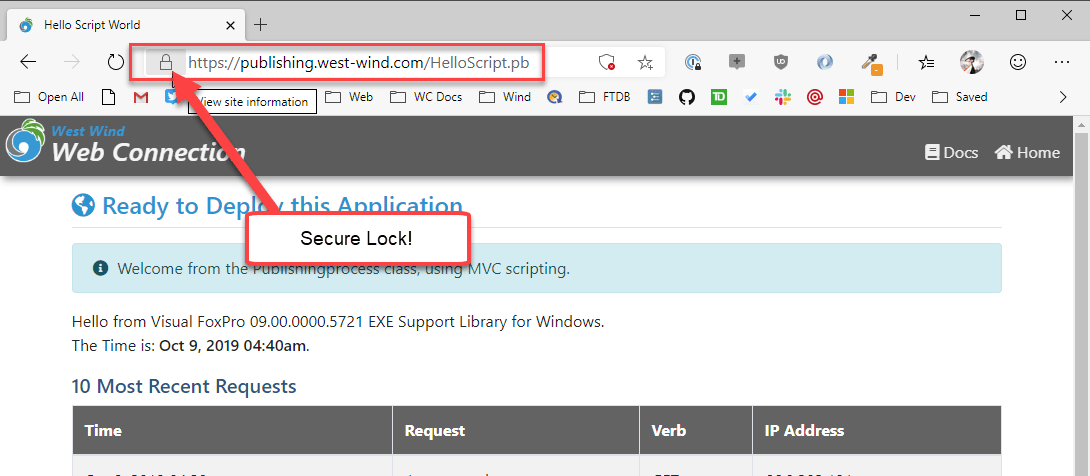Click the smiley feedback icon
This screenshot has height=476, width=1090.
(1018, 62)
